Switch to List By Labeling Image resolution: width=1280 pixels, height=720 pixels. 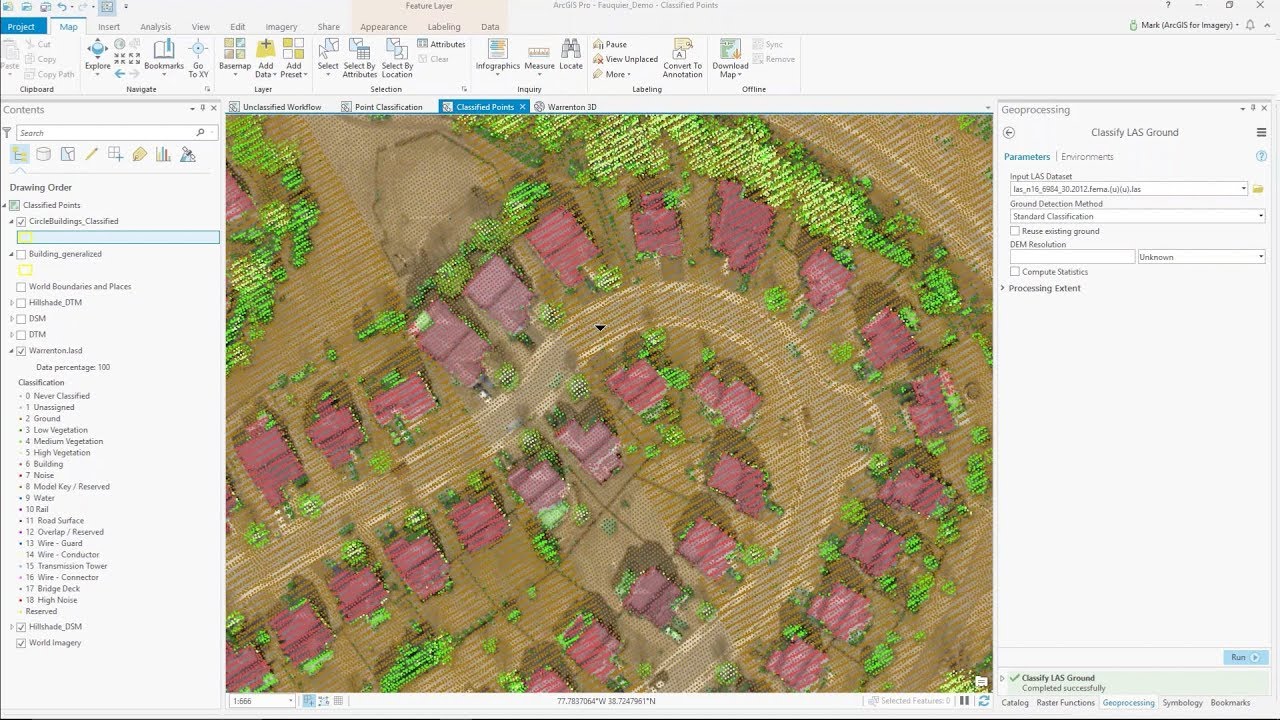pos(140,154)
